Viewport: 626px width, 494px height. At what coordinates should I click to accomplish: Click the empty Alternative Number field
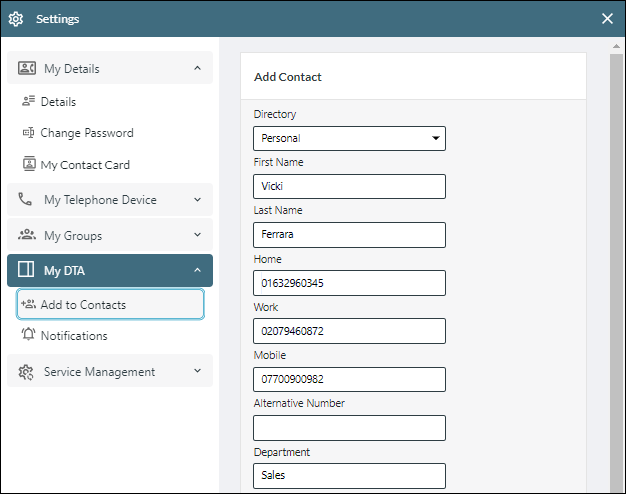(349, 428)
